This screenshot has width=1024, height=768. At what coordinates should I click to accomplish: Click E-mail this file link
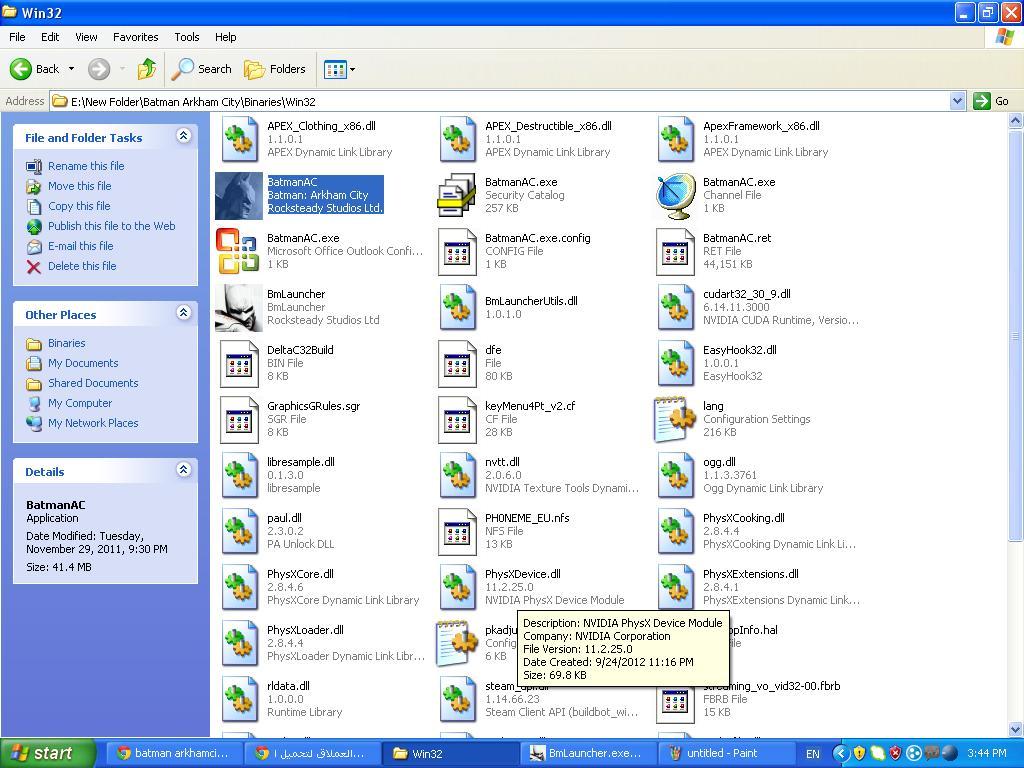pyautogui.click(x=80, y=246)
